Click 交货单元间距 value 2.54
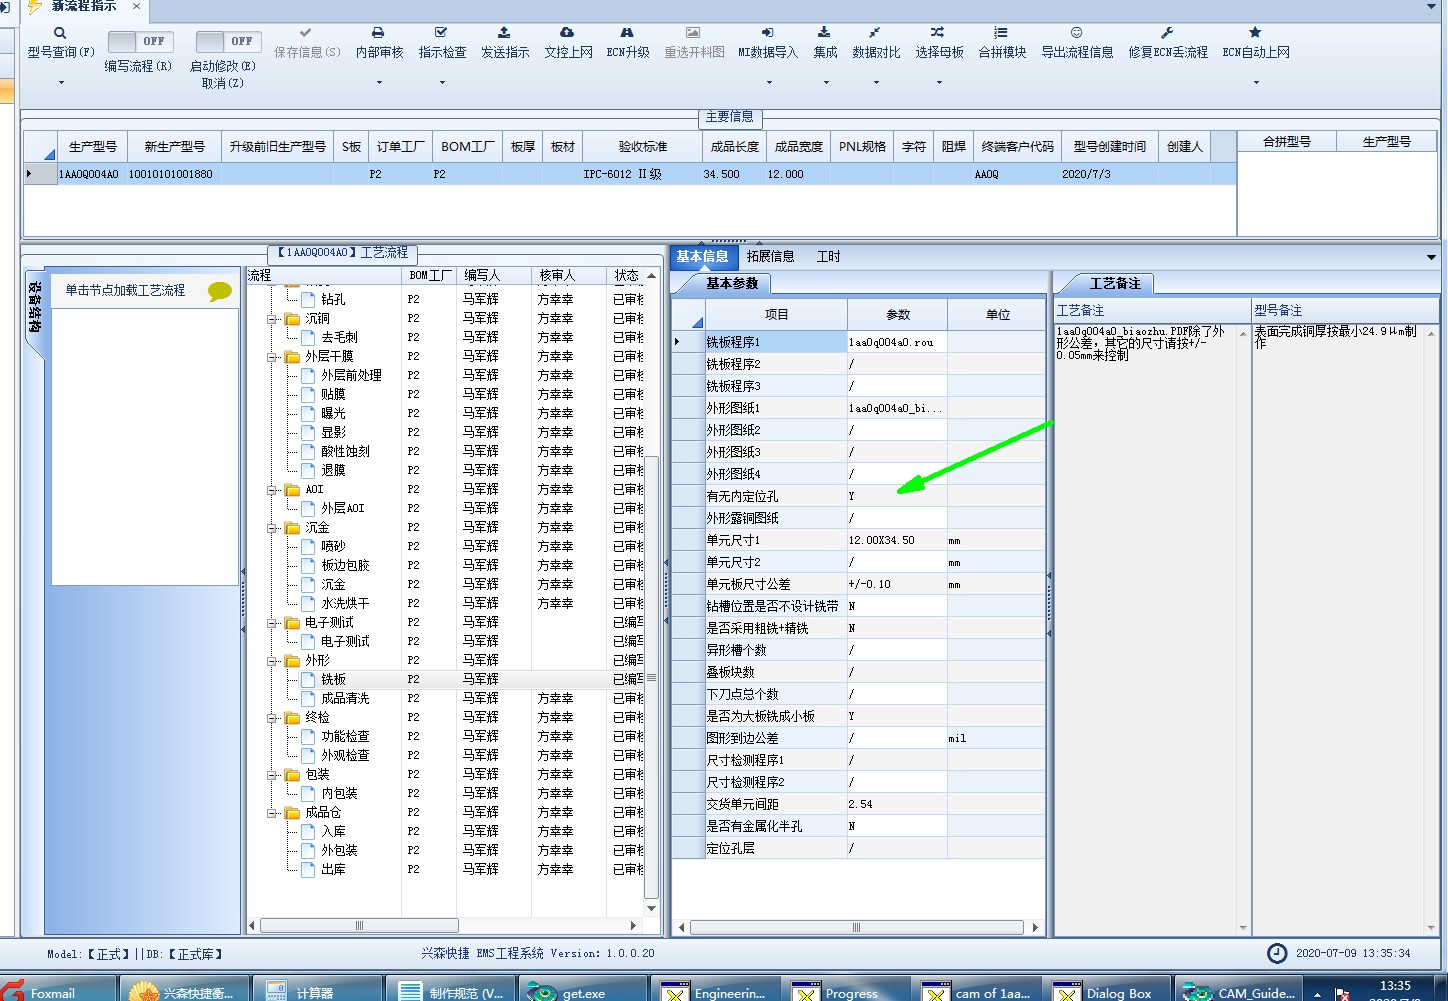 (897, 804)
